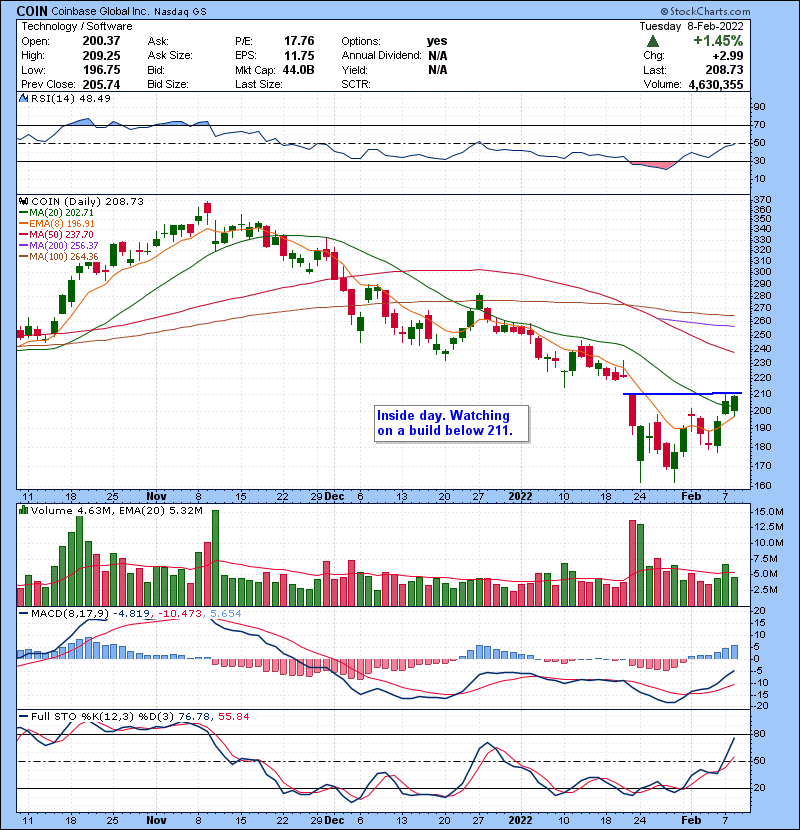Click the Mkt Cap value 44.0B

pyautogui.click(x=299, y=70)
